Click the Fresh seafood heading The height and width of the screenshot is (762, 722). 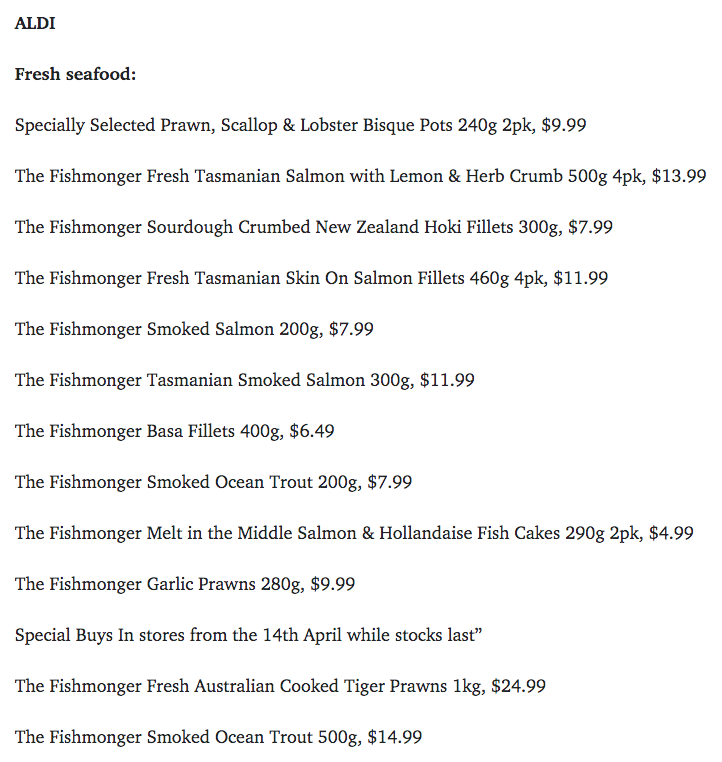[x=75, y=74]
